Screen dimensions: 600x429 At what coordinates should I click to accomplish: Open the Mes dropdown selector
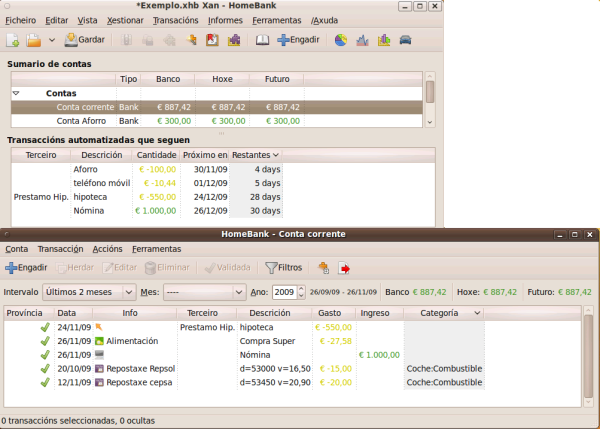click(x=204, y=292)
